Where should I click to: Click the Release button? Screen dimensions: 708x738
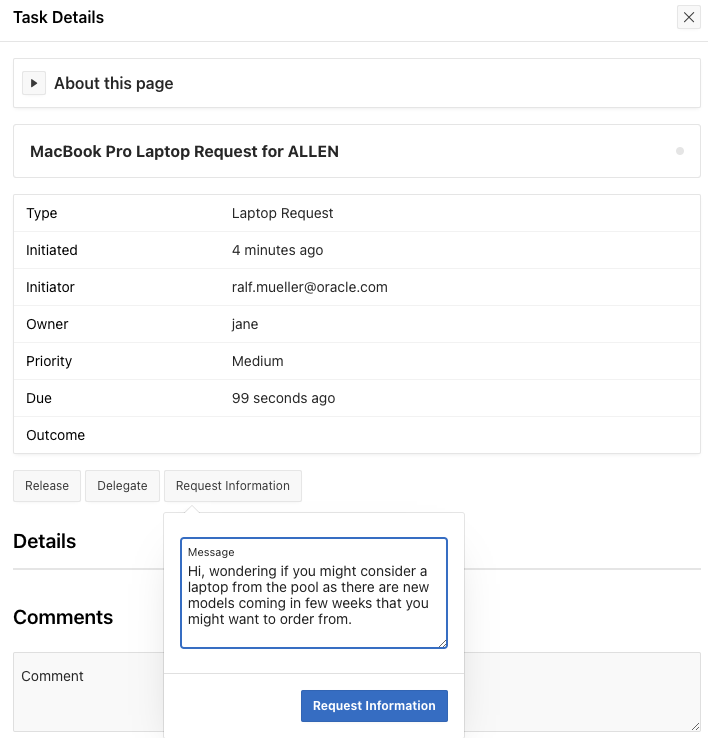tap(47, 486)
